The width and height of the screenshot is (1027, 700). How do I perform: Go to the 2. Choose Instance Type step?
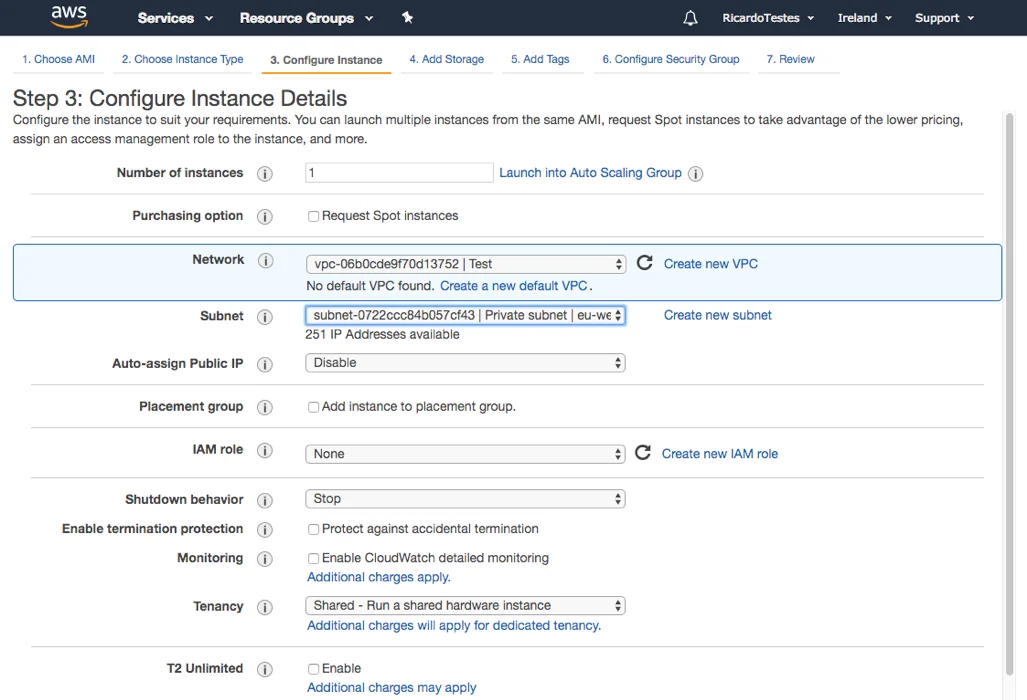pyautogui.click(x=182, y=59)
